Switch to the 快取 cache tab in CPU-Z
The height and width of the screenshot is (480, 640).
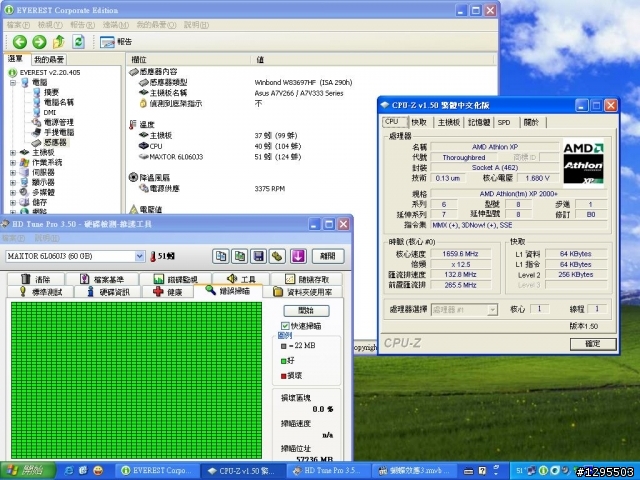420,122
